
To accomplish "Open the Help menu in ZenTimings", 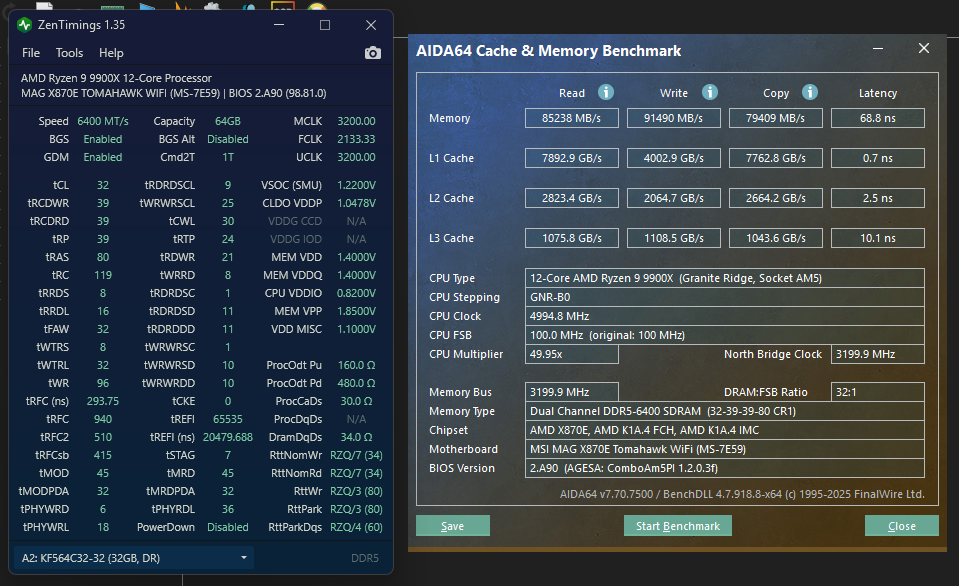I will (111, 53).
